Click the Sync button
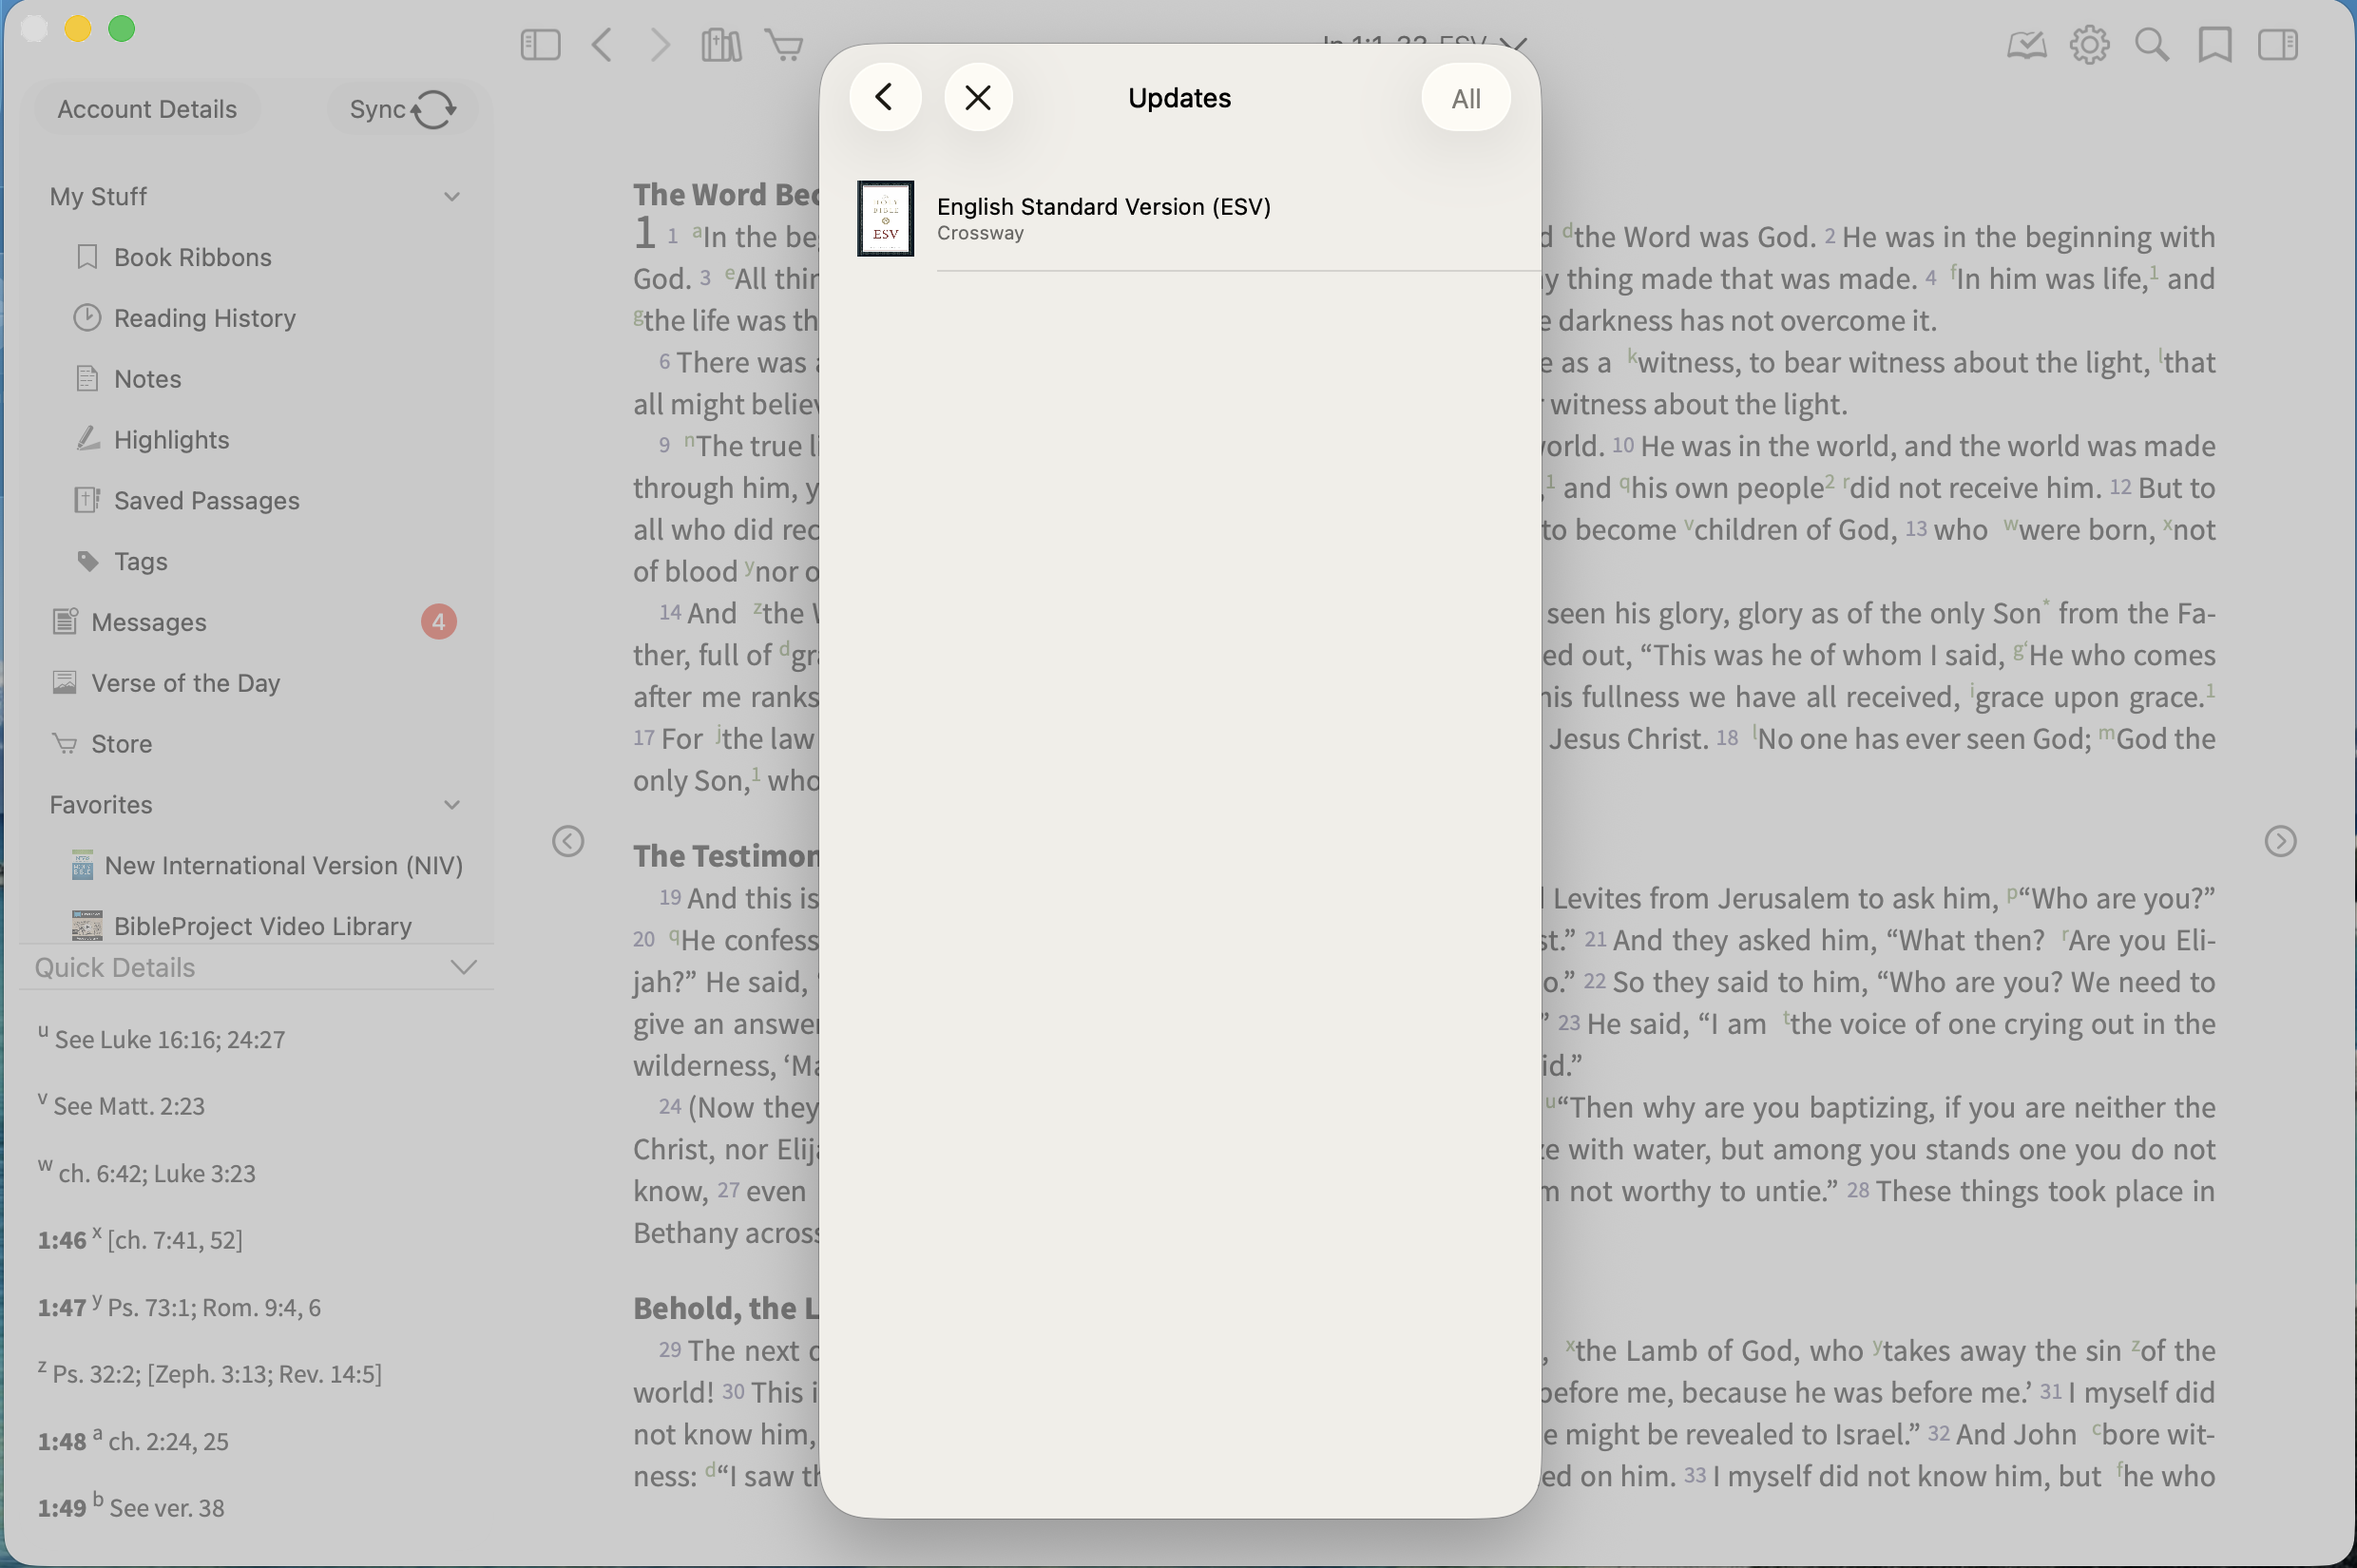Screen dimensions: 2357x1568 tap(402, 109)
